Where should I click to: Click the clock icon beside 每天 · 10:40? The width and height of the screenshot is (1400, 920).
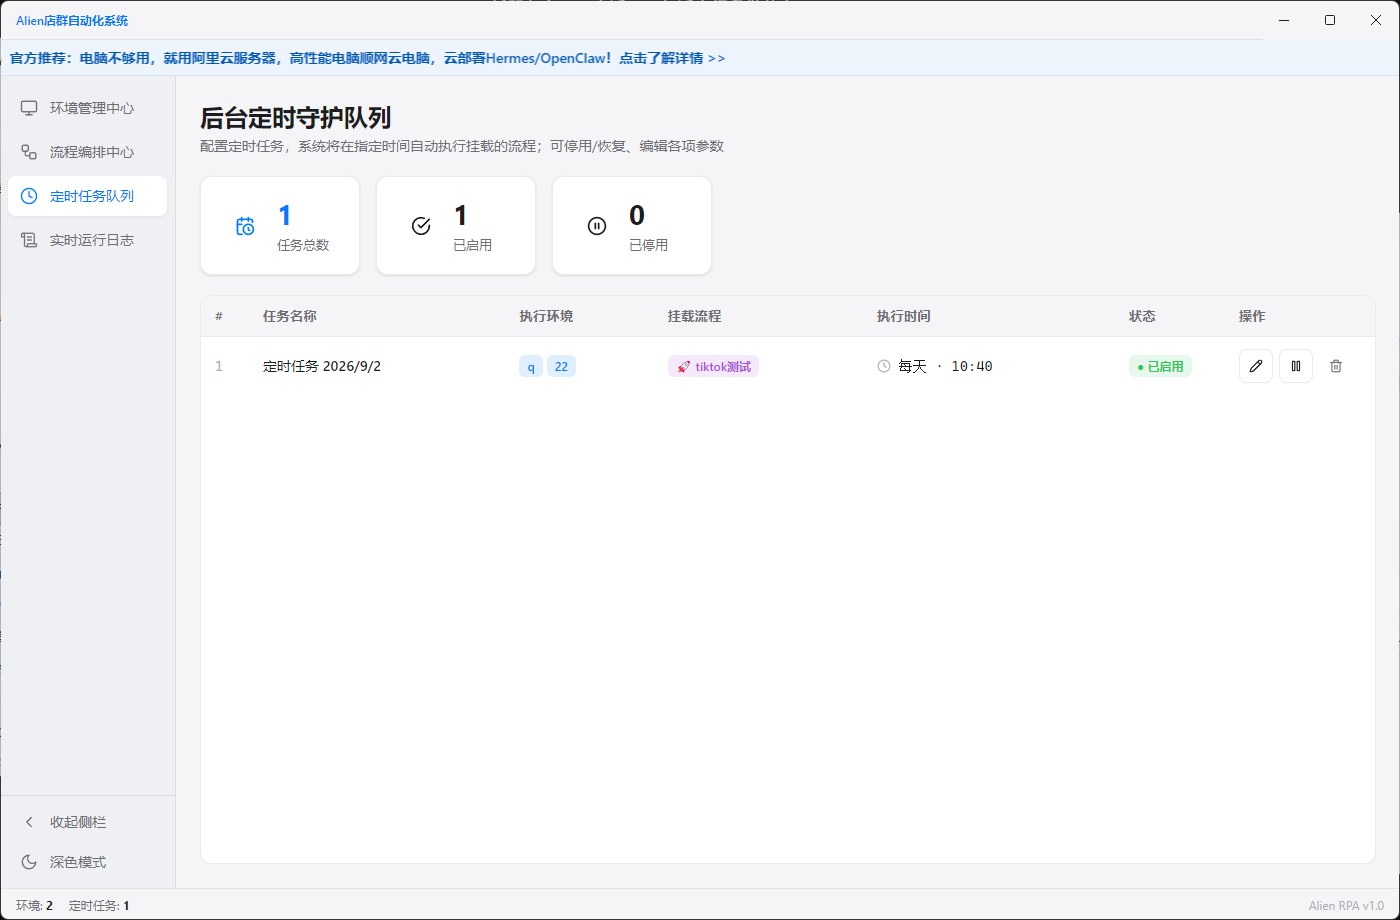[x=884, y=366]
